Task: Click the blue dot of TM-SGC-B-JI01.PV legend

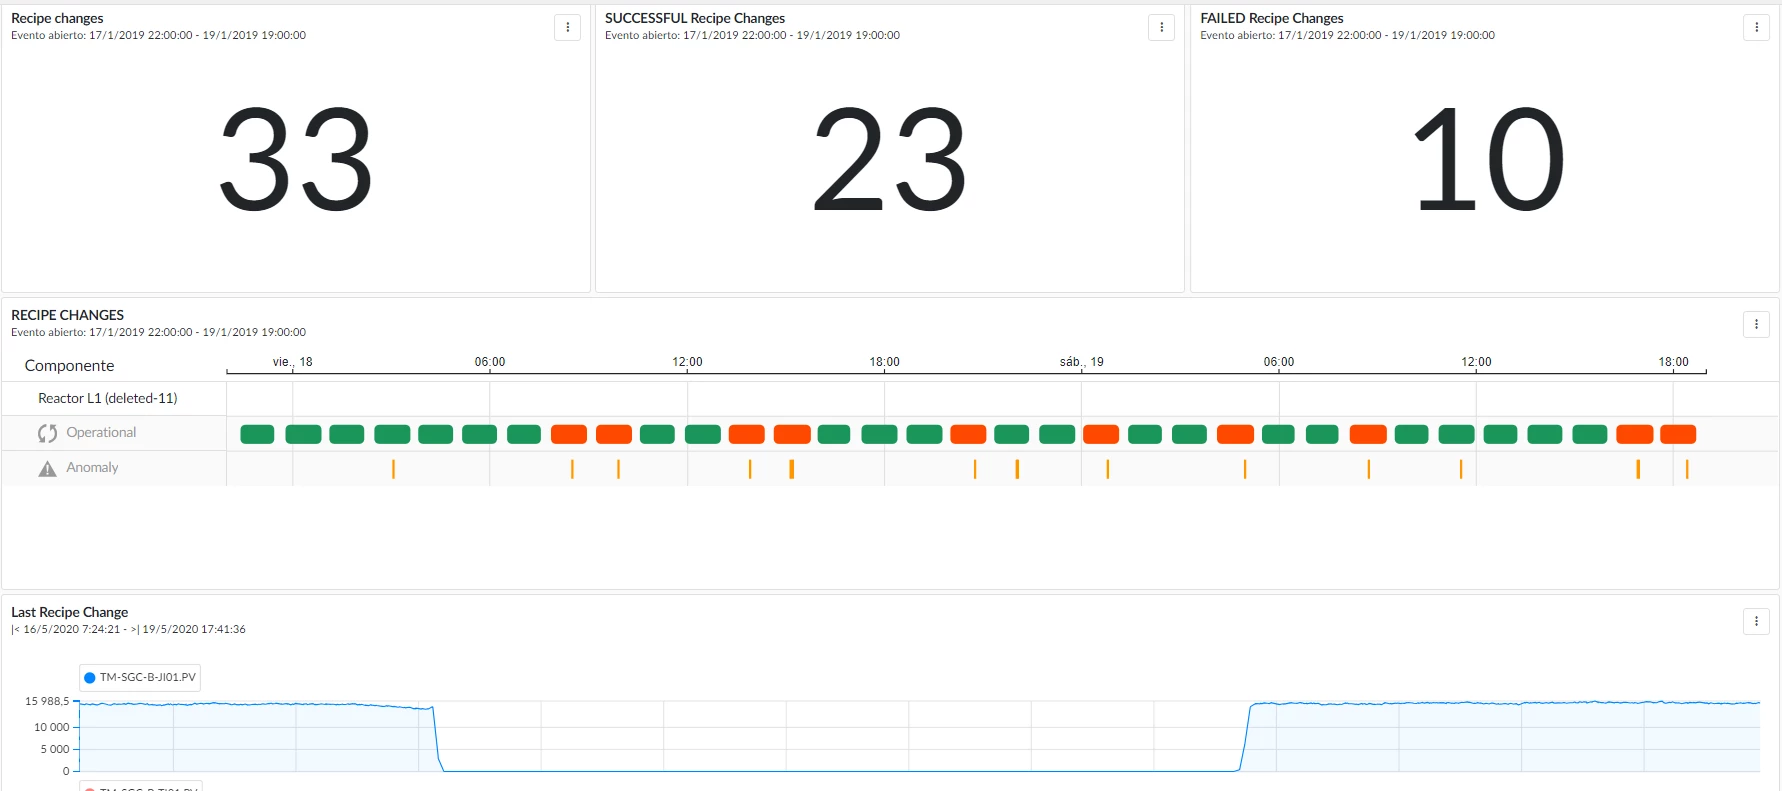Action: [x=89, y=678]
